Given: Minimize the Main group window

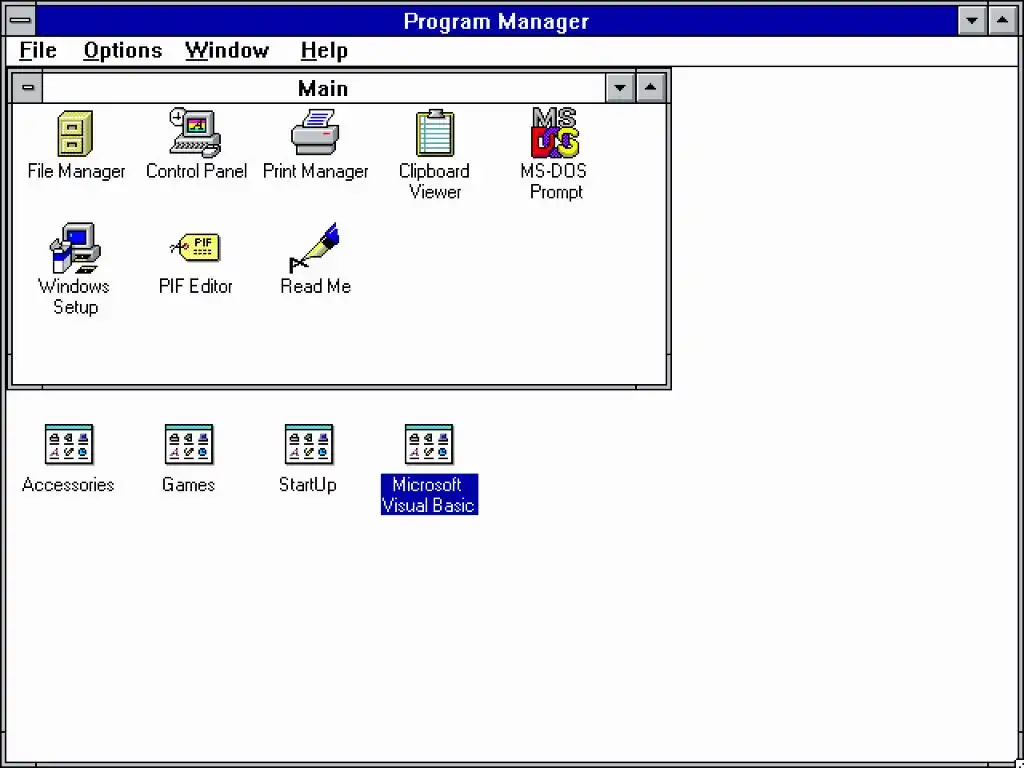Looking at the screenshot, I should pyautogui.click(x=620, y=88).
